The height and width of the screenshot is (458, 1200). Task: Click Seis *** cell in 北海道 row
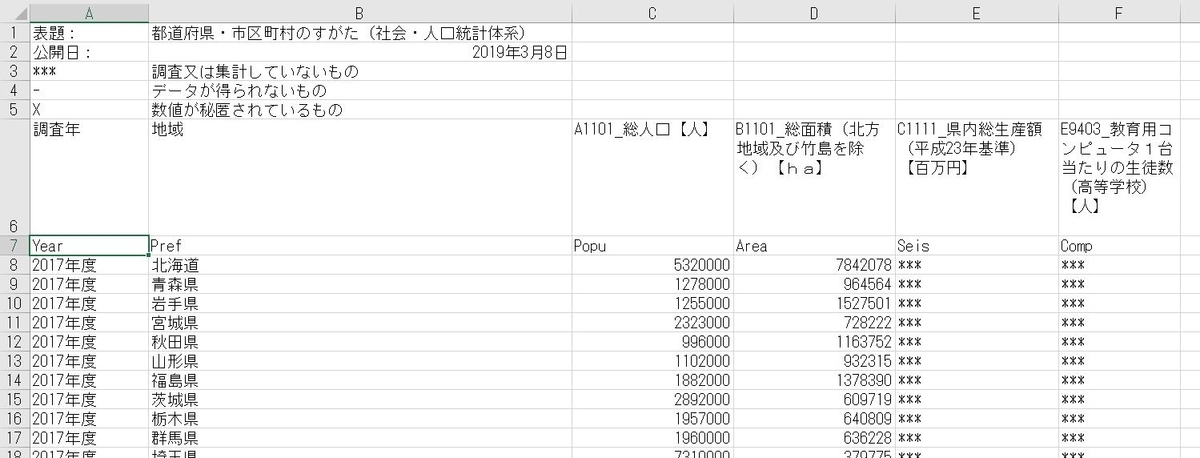click(x=976, y=266)
